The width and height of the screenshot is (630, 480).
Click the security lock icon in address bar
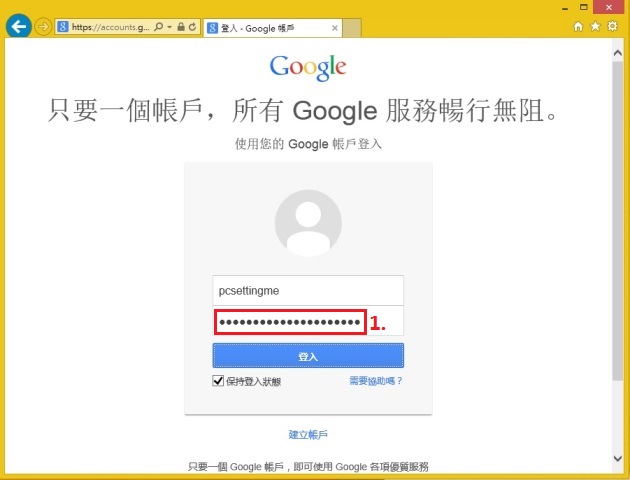[x=181, y=27]
